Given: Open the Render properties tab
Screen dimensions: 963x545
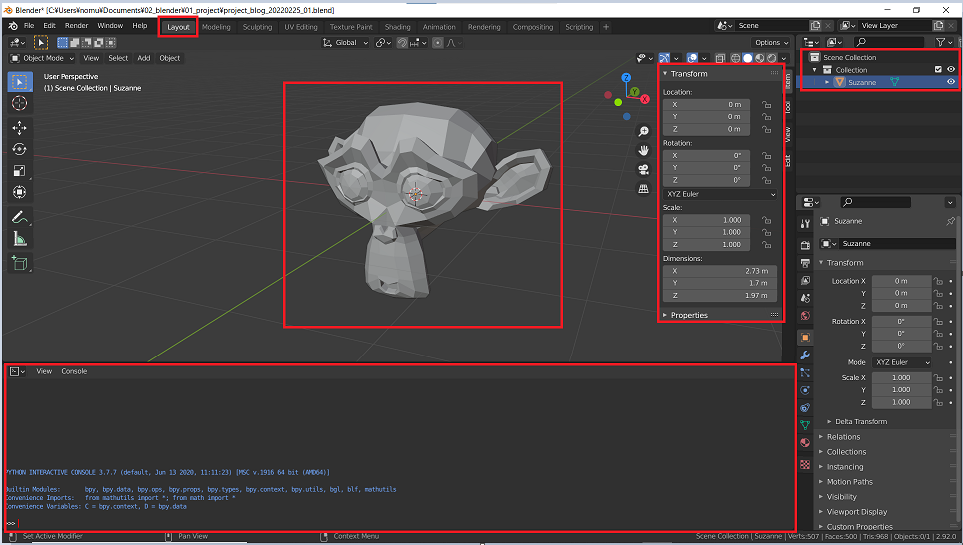Looking at the screenshot, I should [x=805, y=245].
